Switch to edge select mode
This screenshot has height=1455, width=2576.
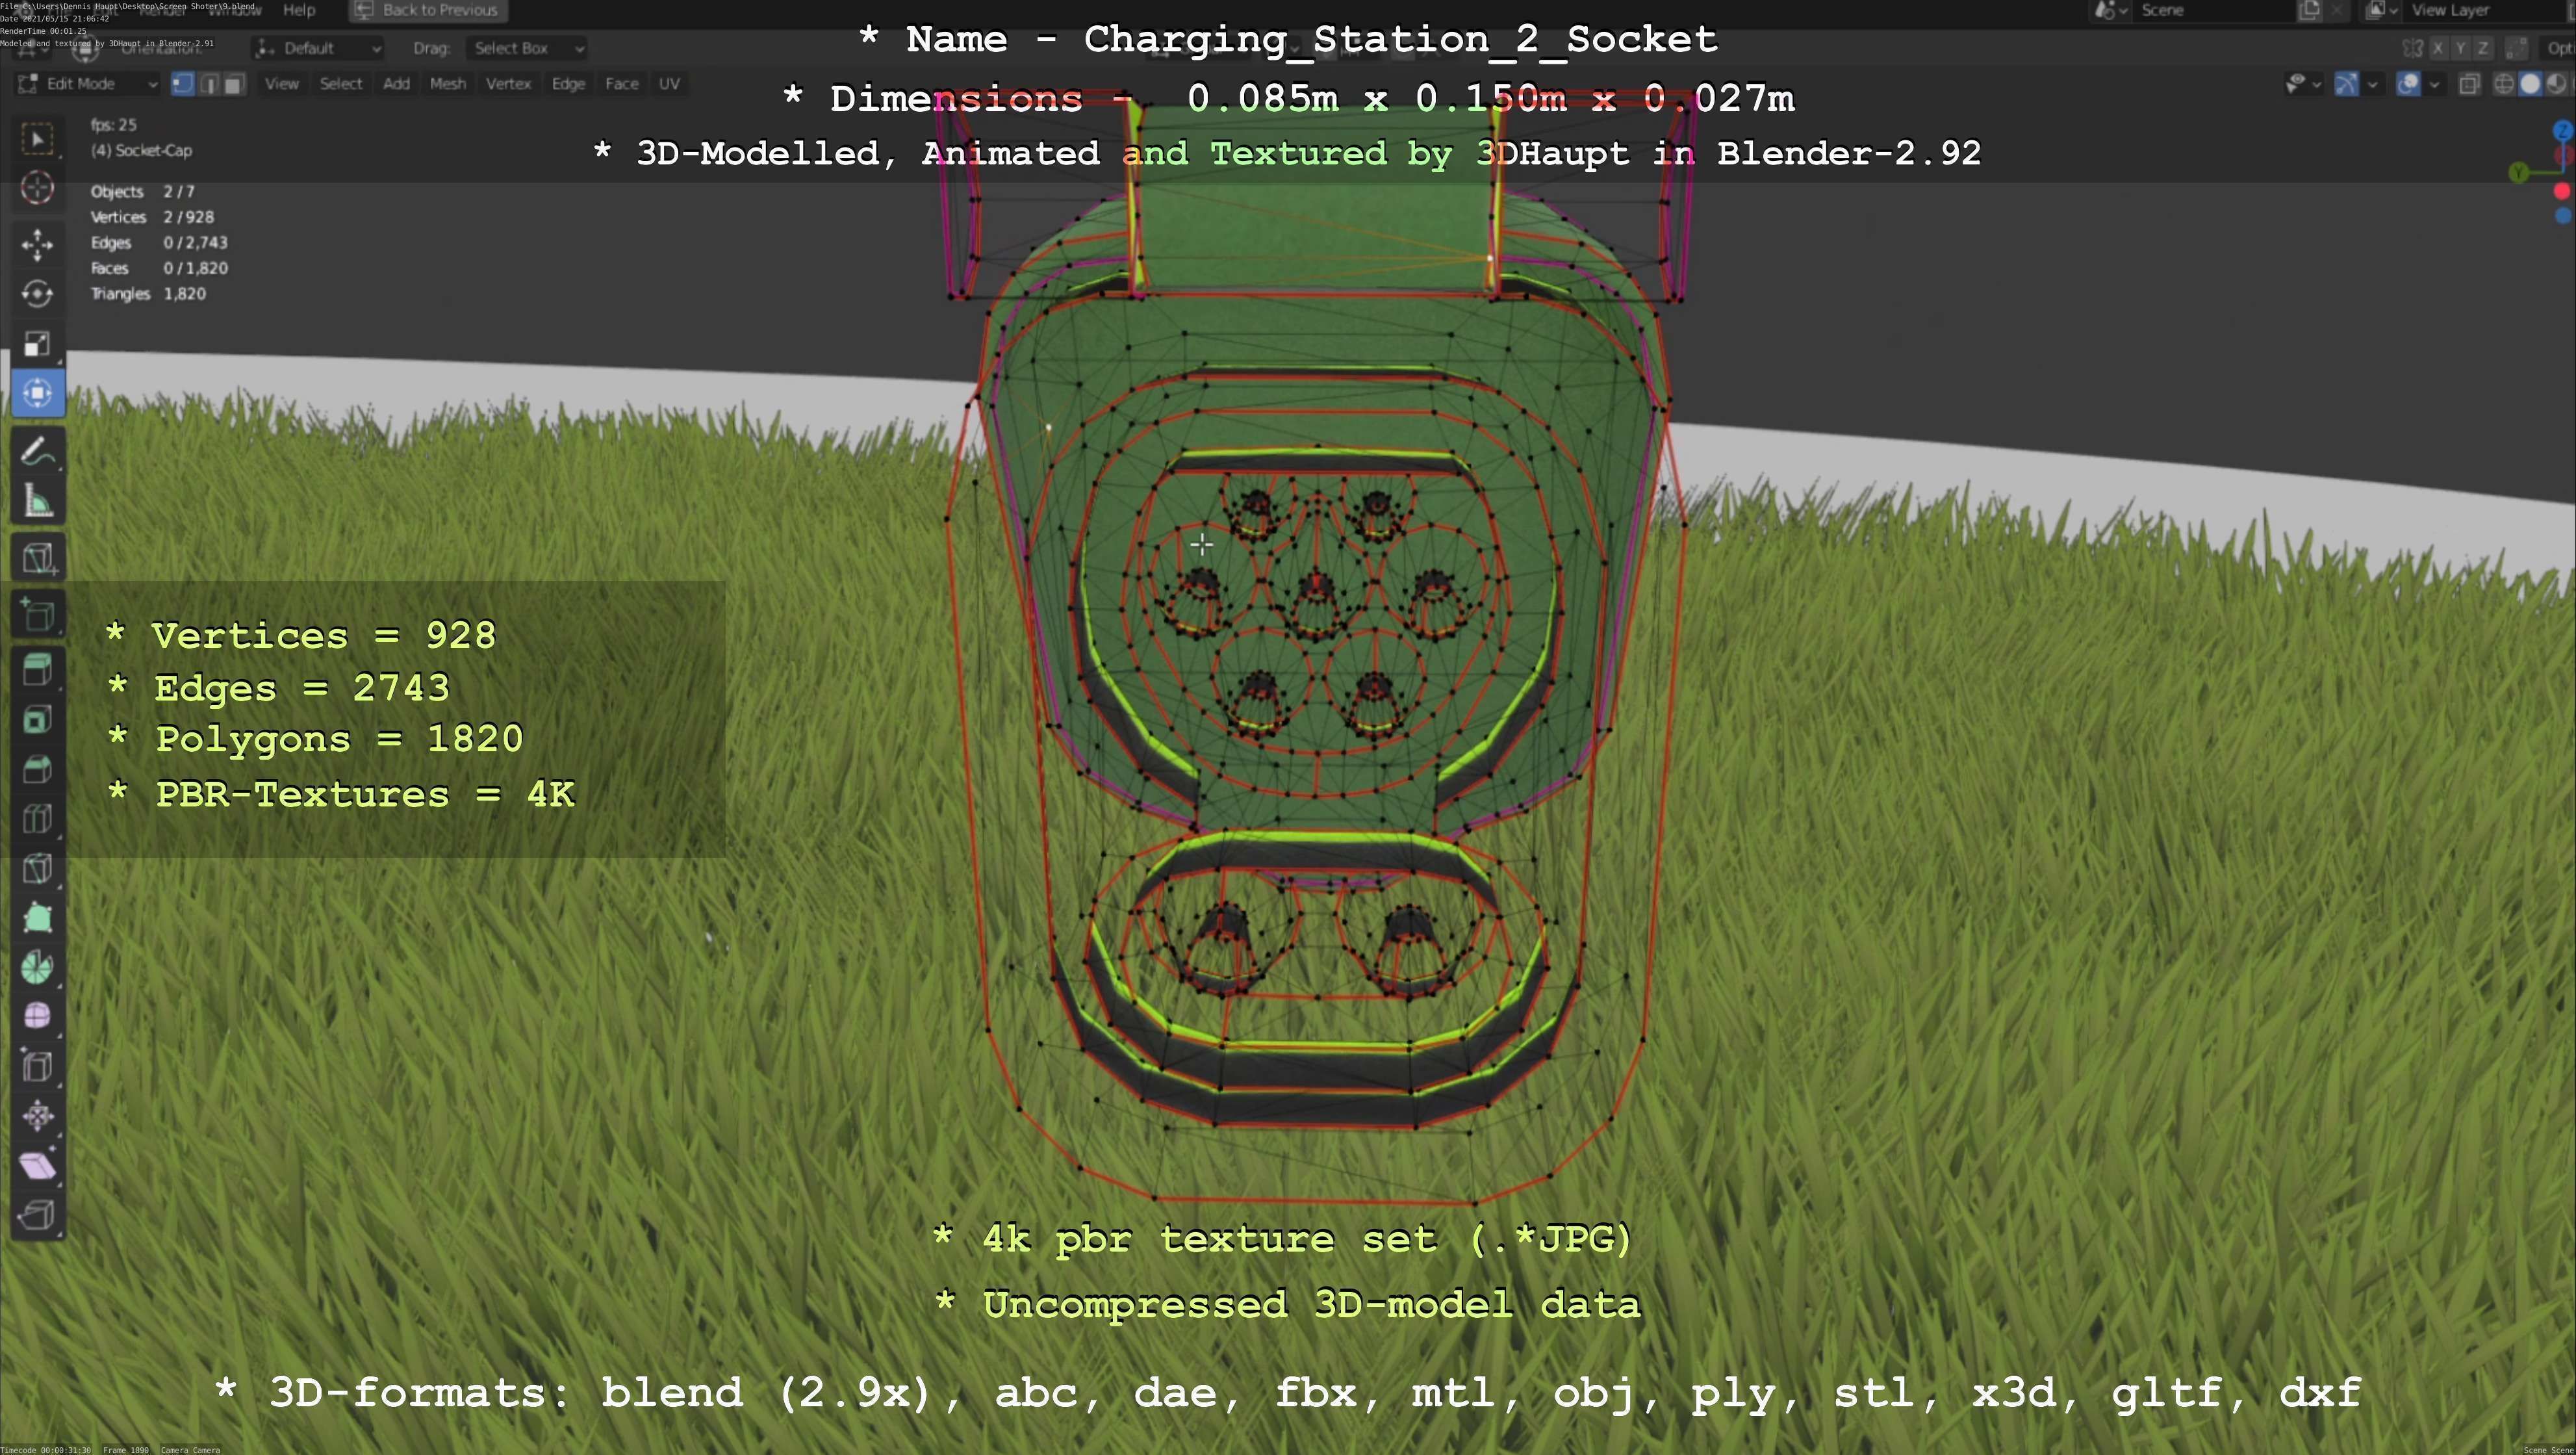208,84
